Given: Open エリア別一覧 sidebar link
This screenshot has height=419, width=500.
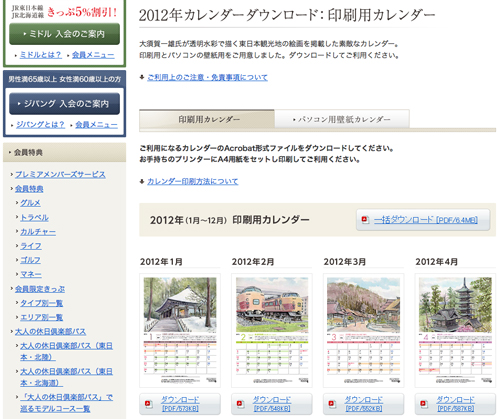Looking at the screenshot, I should (x=41, y=317).
